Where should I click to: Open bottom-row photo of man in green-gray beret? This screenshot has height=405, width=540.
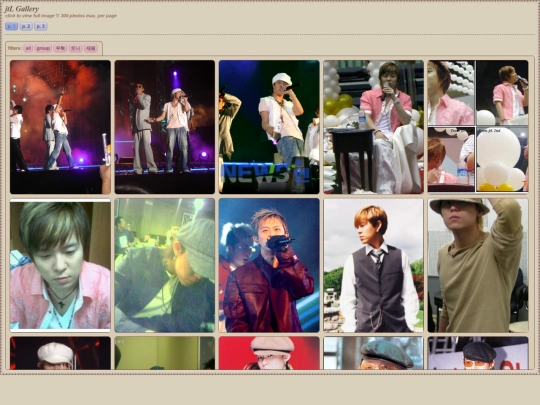coord(373,353)
